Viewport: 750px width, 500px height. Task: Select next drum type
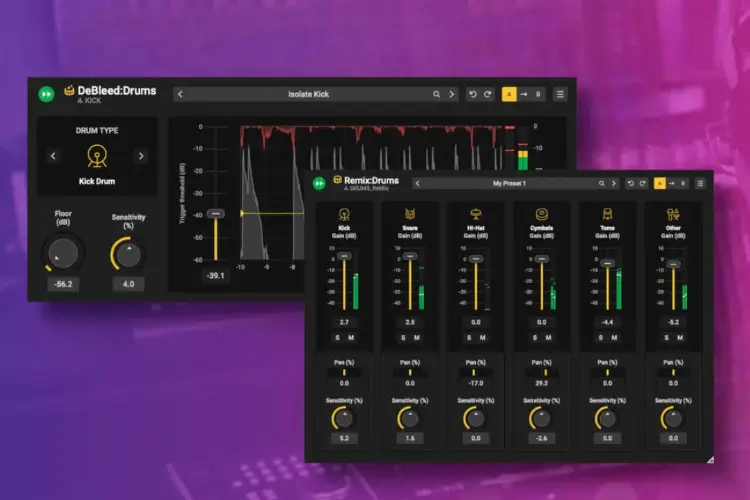[x=141, y=156]
